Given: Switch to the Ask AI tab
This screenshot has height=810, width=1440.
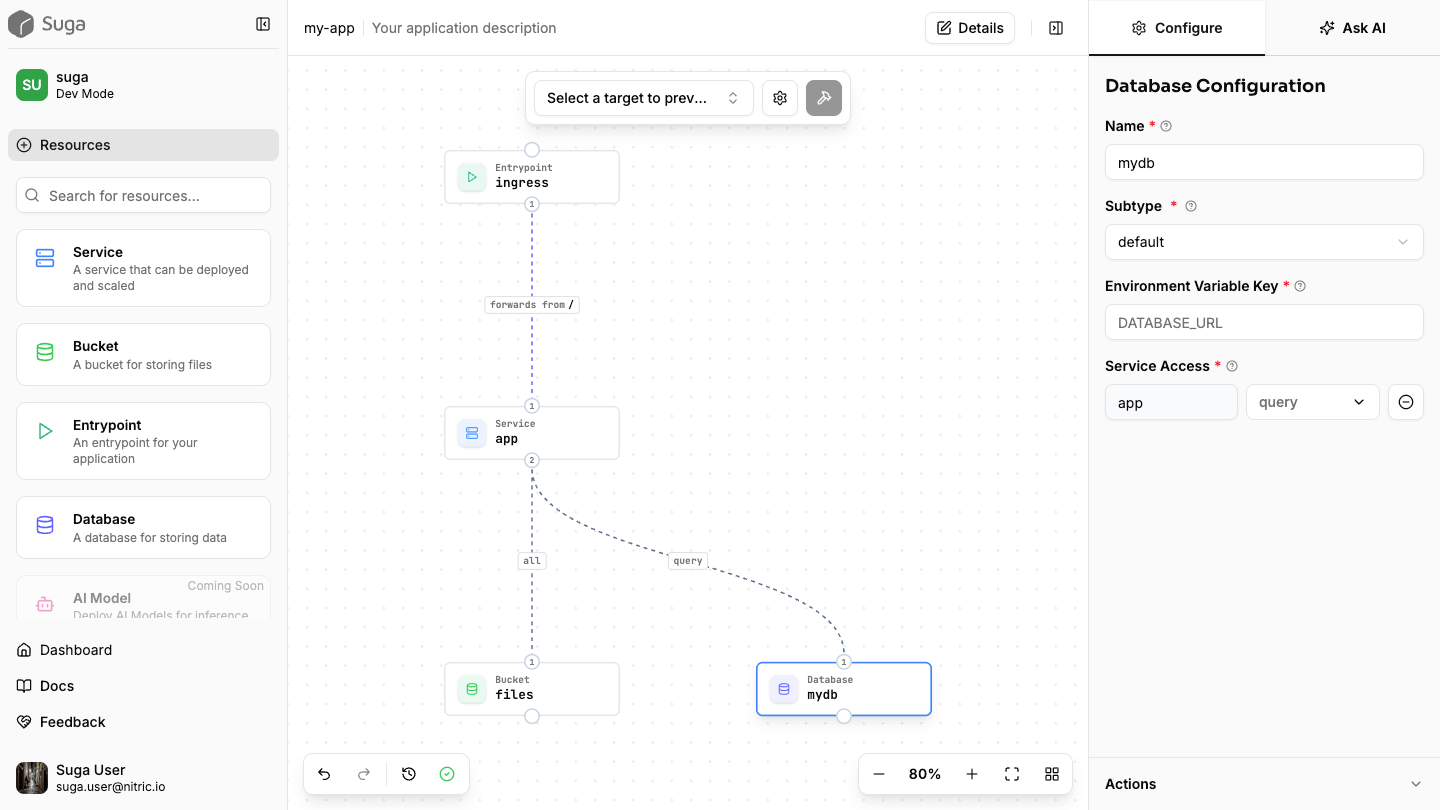Looking at the screenshot, I should pos(1352,28).
